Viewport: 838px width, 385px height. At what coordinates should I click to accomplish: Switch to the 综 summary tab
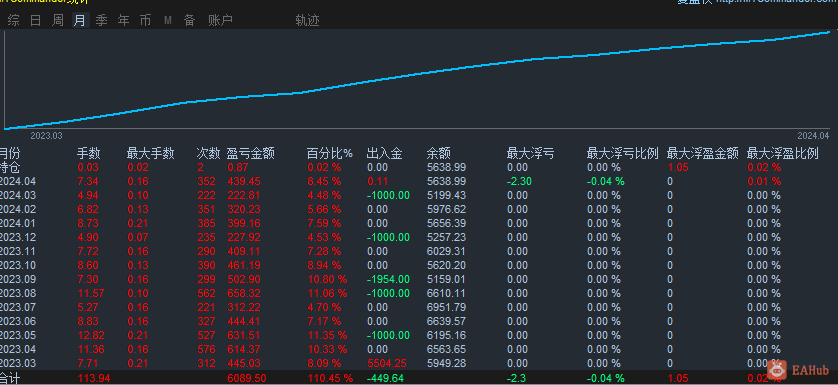coord(14,21)
